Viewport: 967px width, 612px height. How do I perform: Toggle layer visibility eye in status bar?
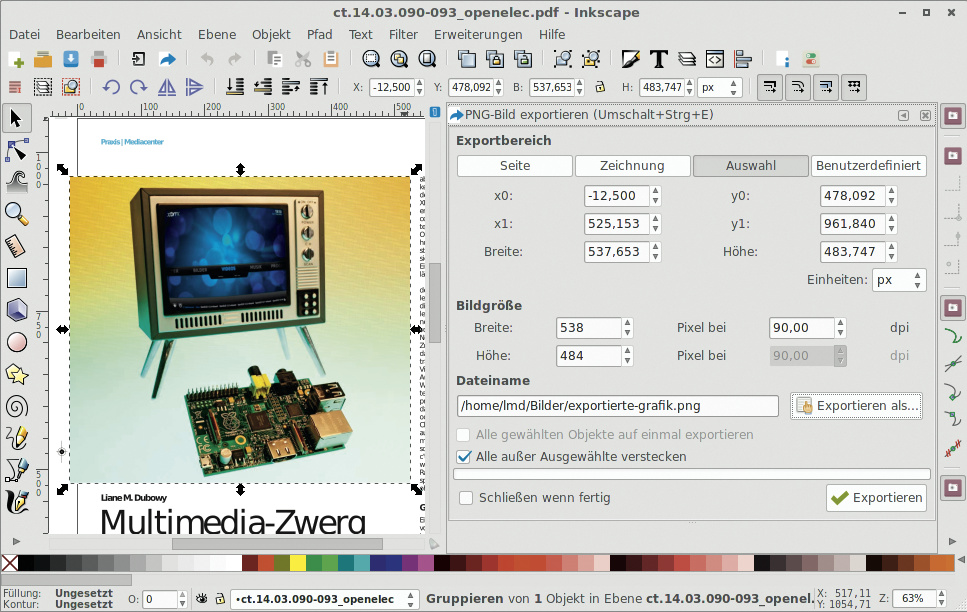click(202, 598)
